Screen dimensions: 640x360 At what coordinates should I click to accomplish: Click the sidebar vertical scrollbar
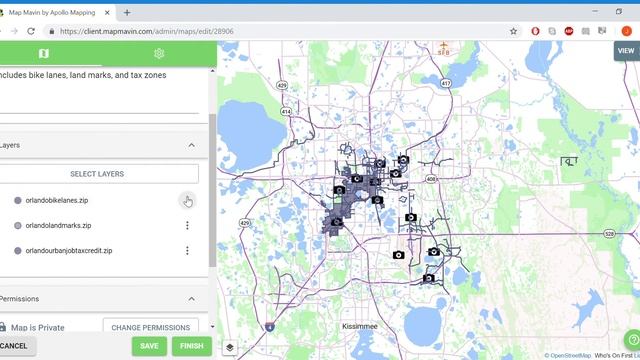pyautogui.click(x=212, y=190)
